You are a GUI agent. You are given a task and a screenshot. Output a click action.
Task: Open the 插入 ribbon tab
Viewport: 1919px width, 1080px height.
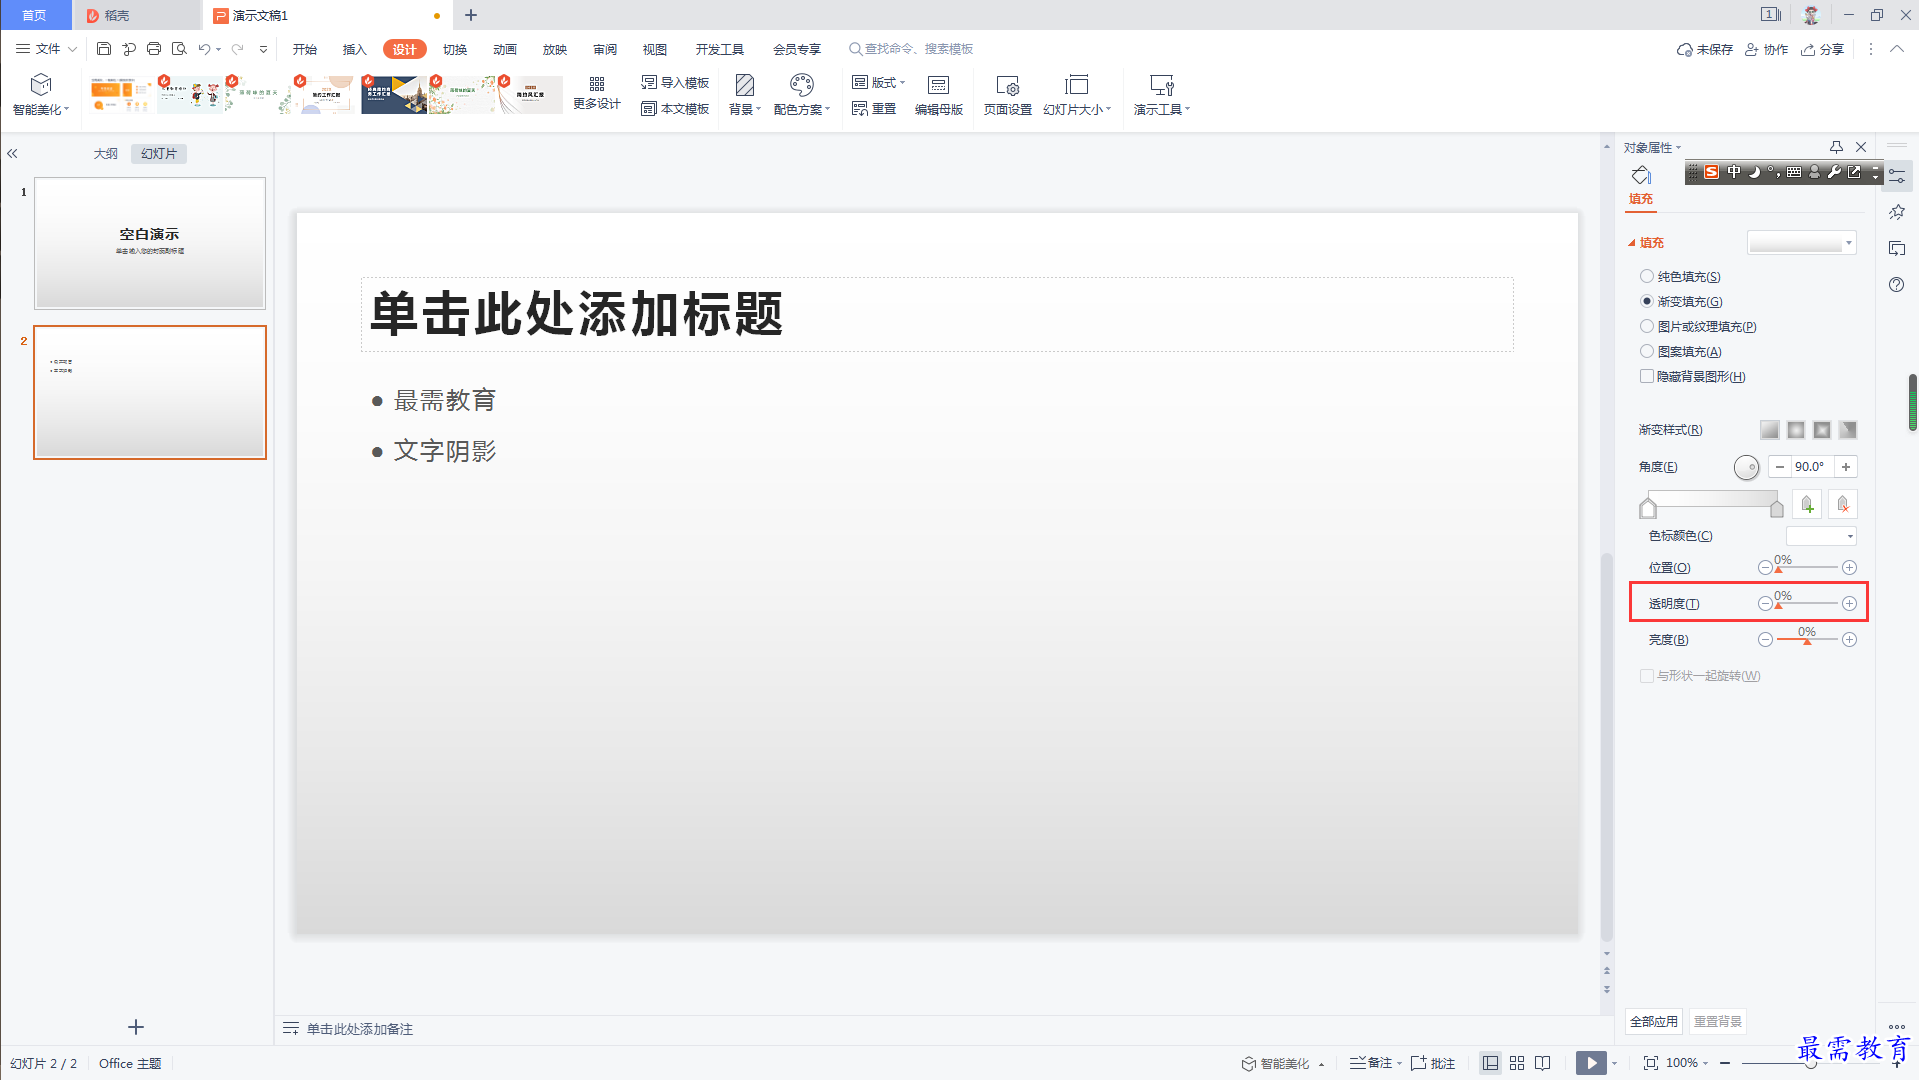tap(355, 49)
